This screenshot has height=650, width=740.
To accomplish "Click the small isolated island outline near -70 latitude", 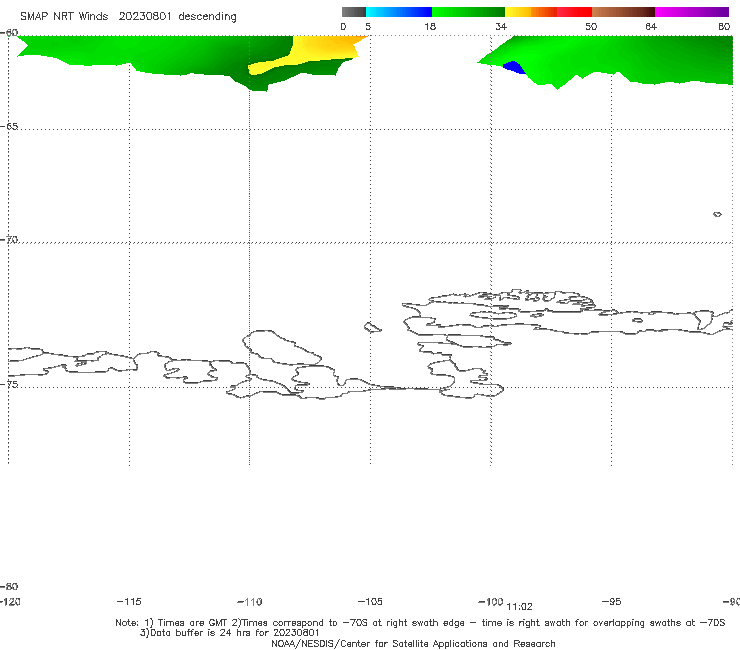I will point(717,214).
